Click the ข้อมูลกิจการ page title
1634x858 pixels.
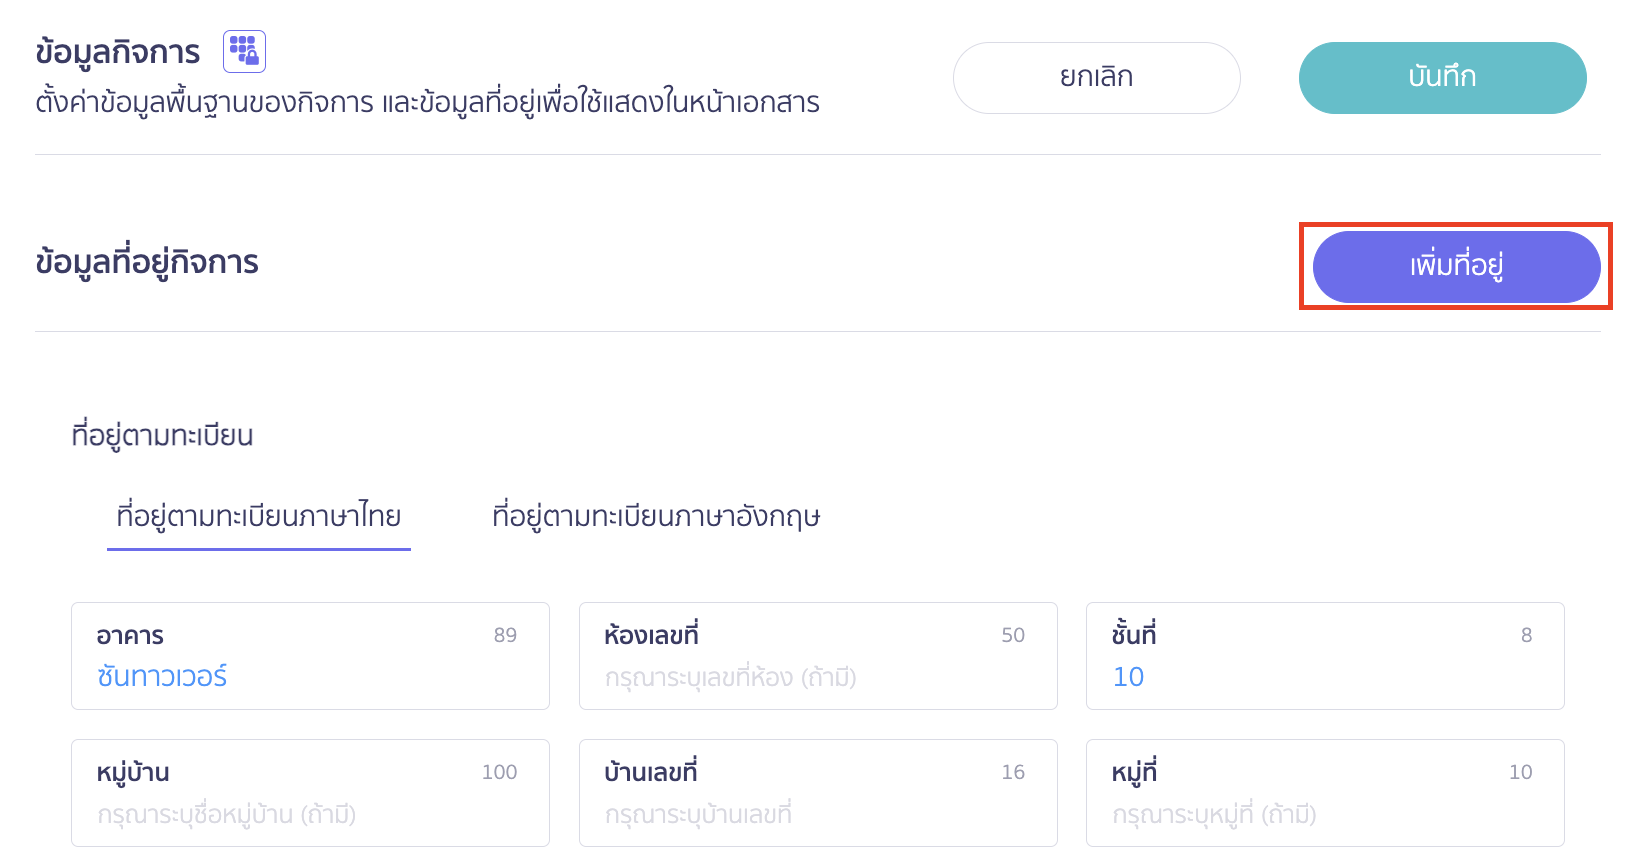coord(118,52)
